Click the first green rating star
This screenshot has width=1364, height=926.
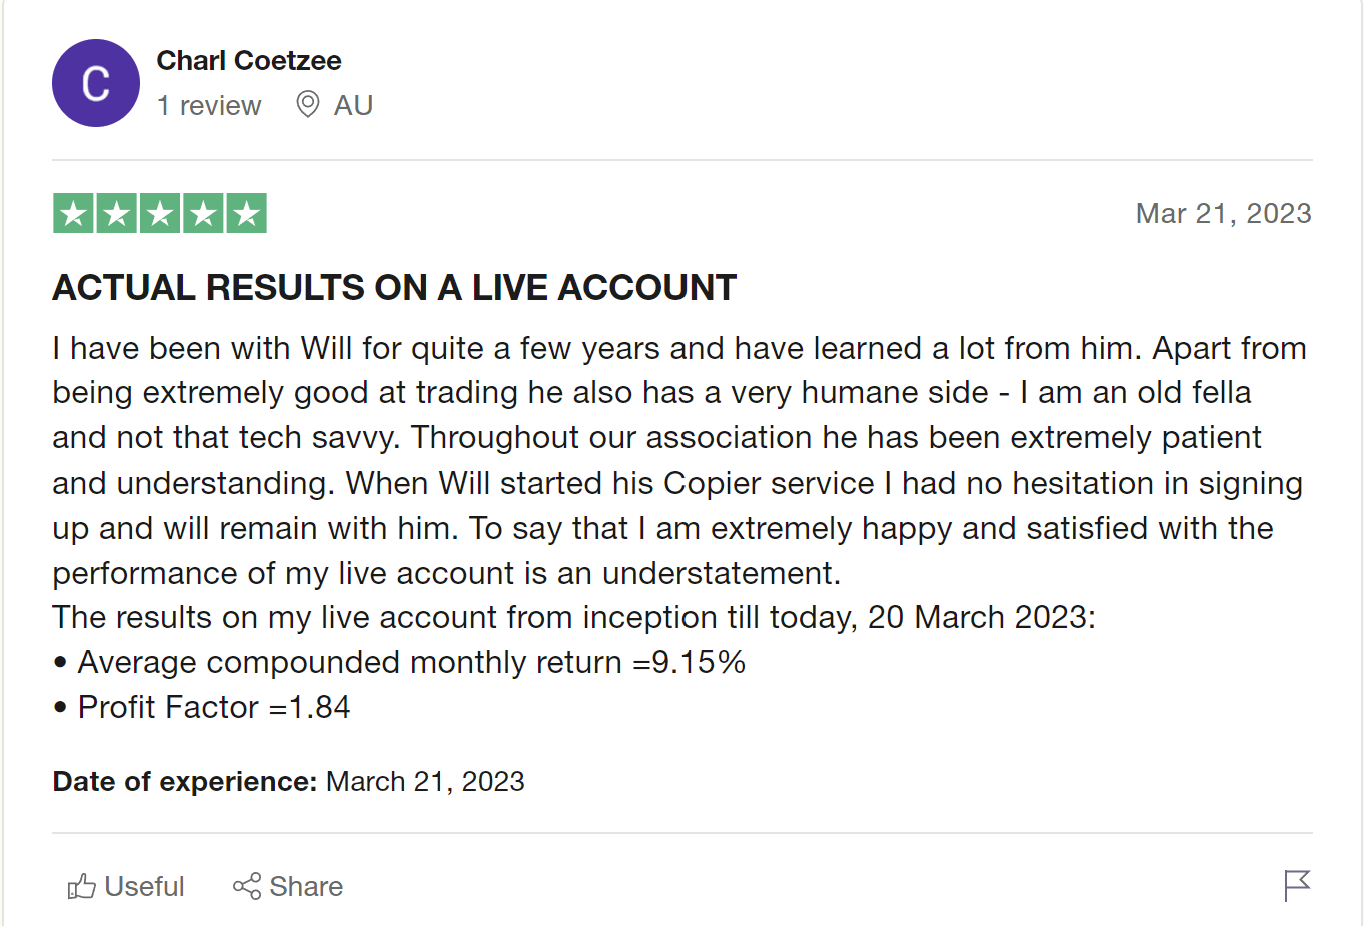[73, 213]
